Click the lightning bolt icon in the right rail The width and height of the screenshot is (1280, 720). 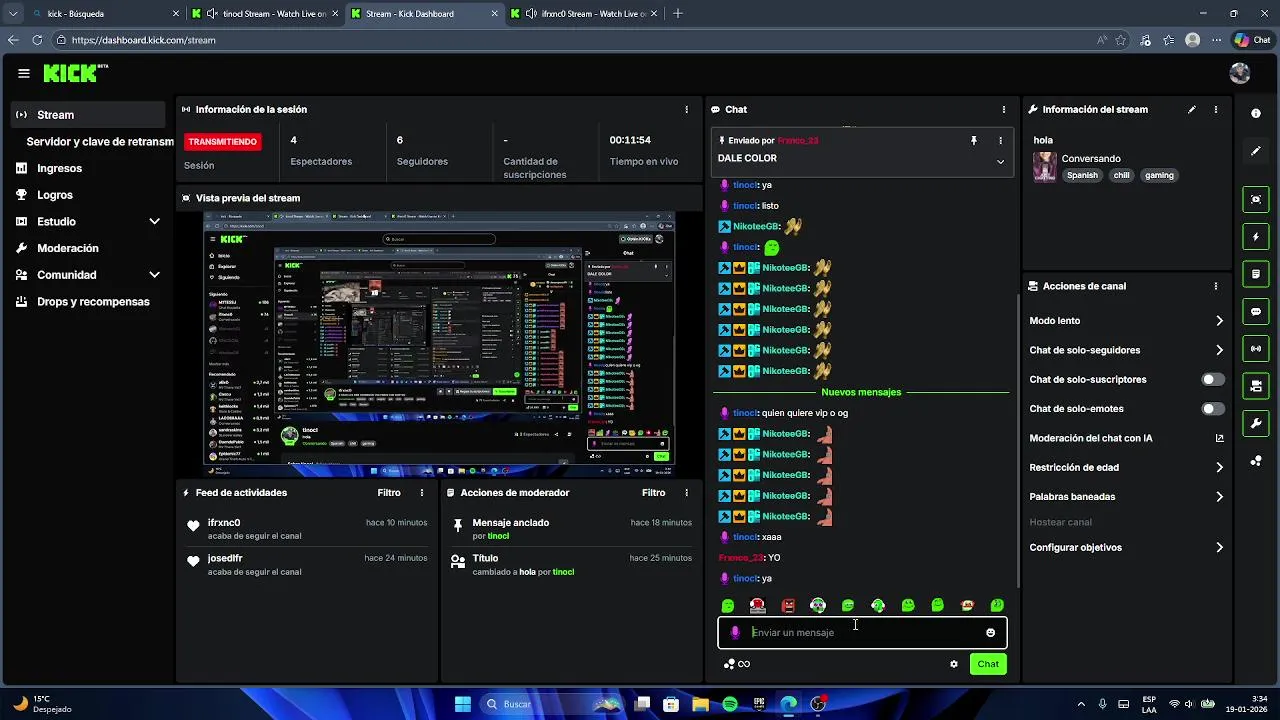pyautogui.click(x=1256, y=237)
